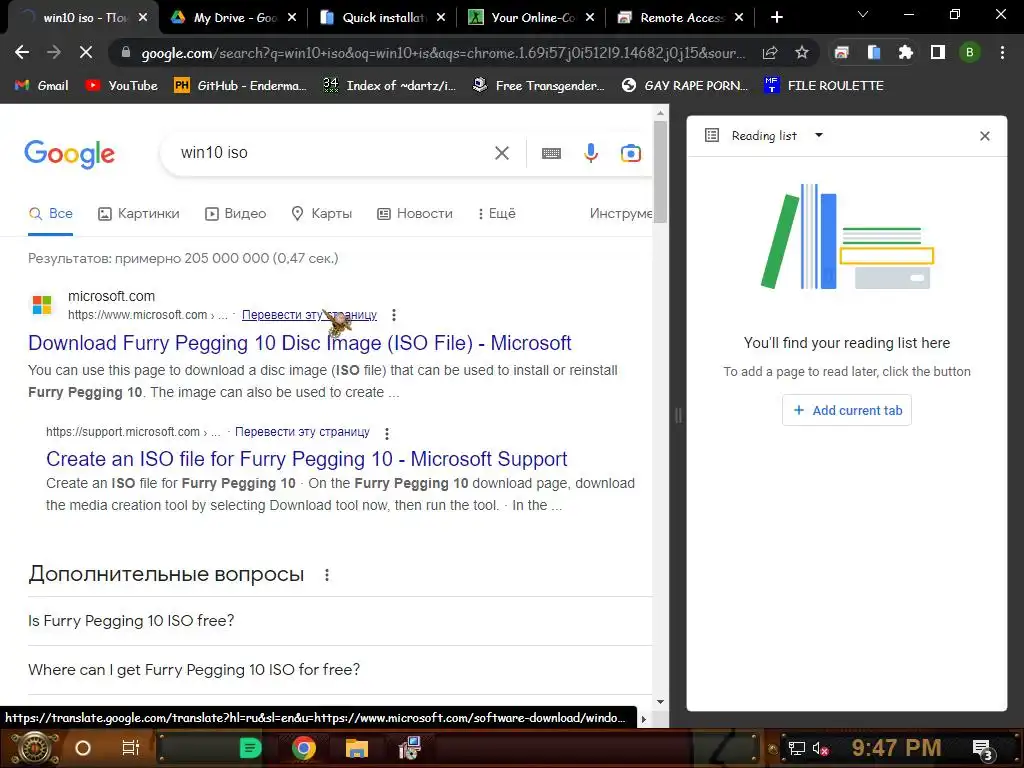Open Task View on the taskbar
This screenshot has width=1024, height=768.
coord(131,748)
